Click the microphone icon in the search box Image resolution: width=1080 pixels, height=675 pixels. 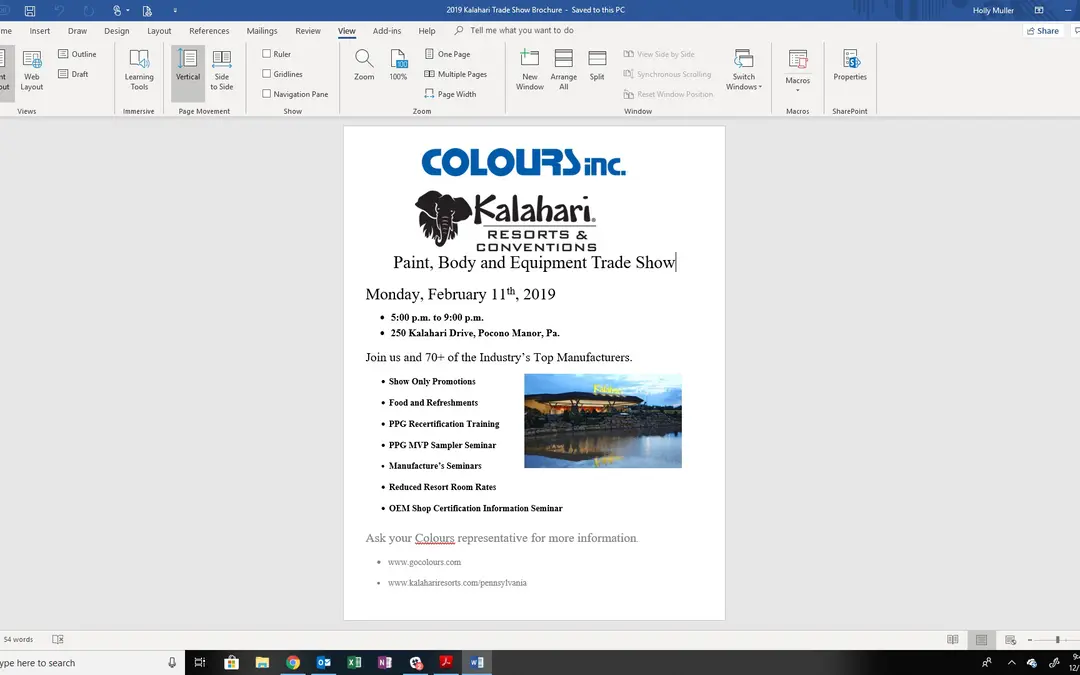172,663
